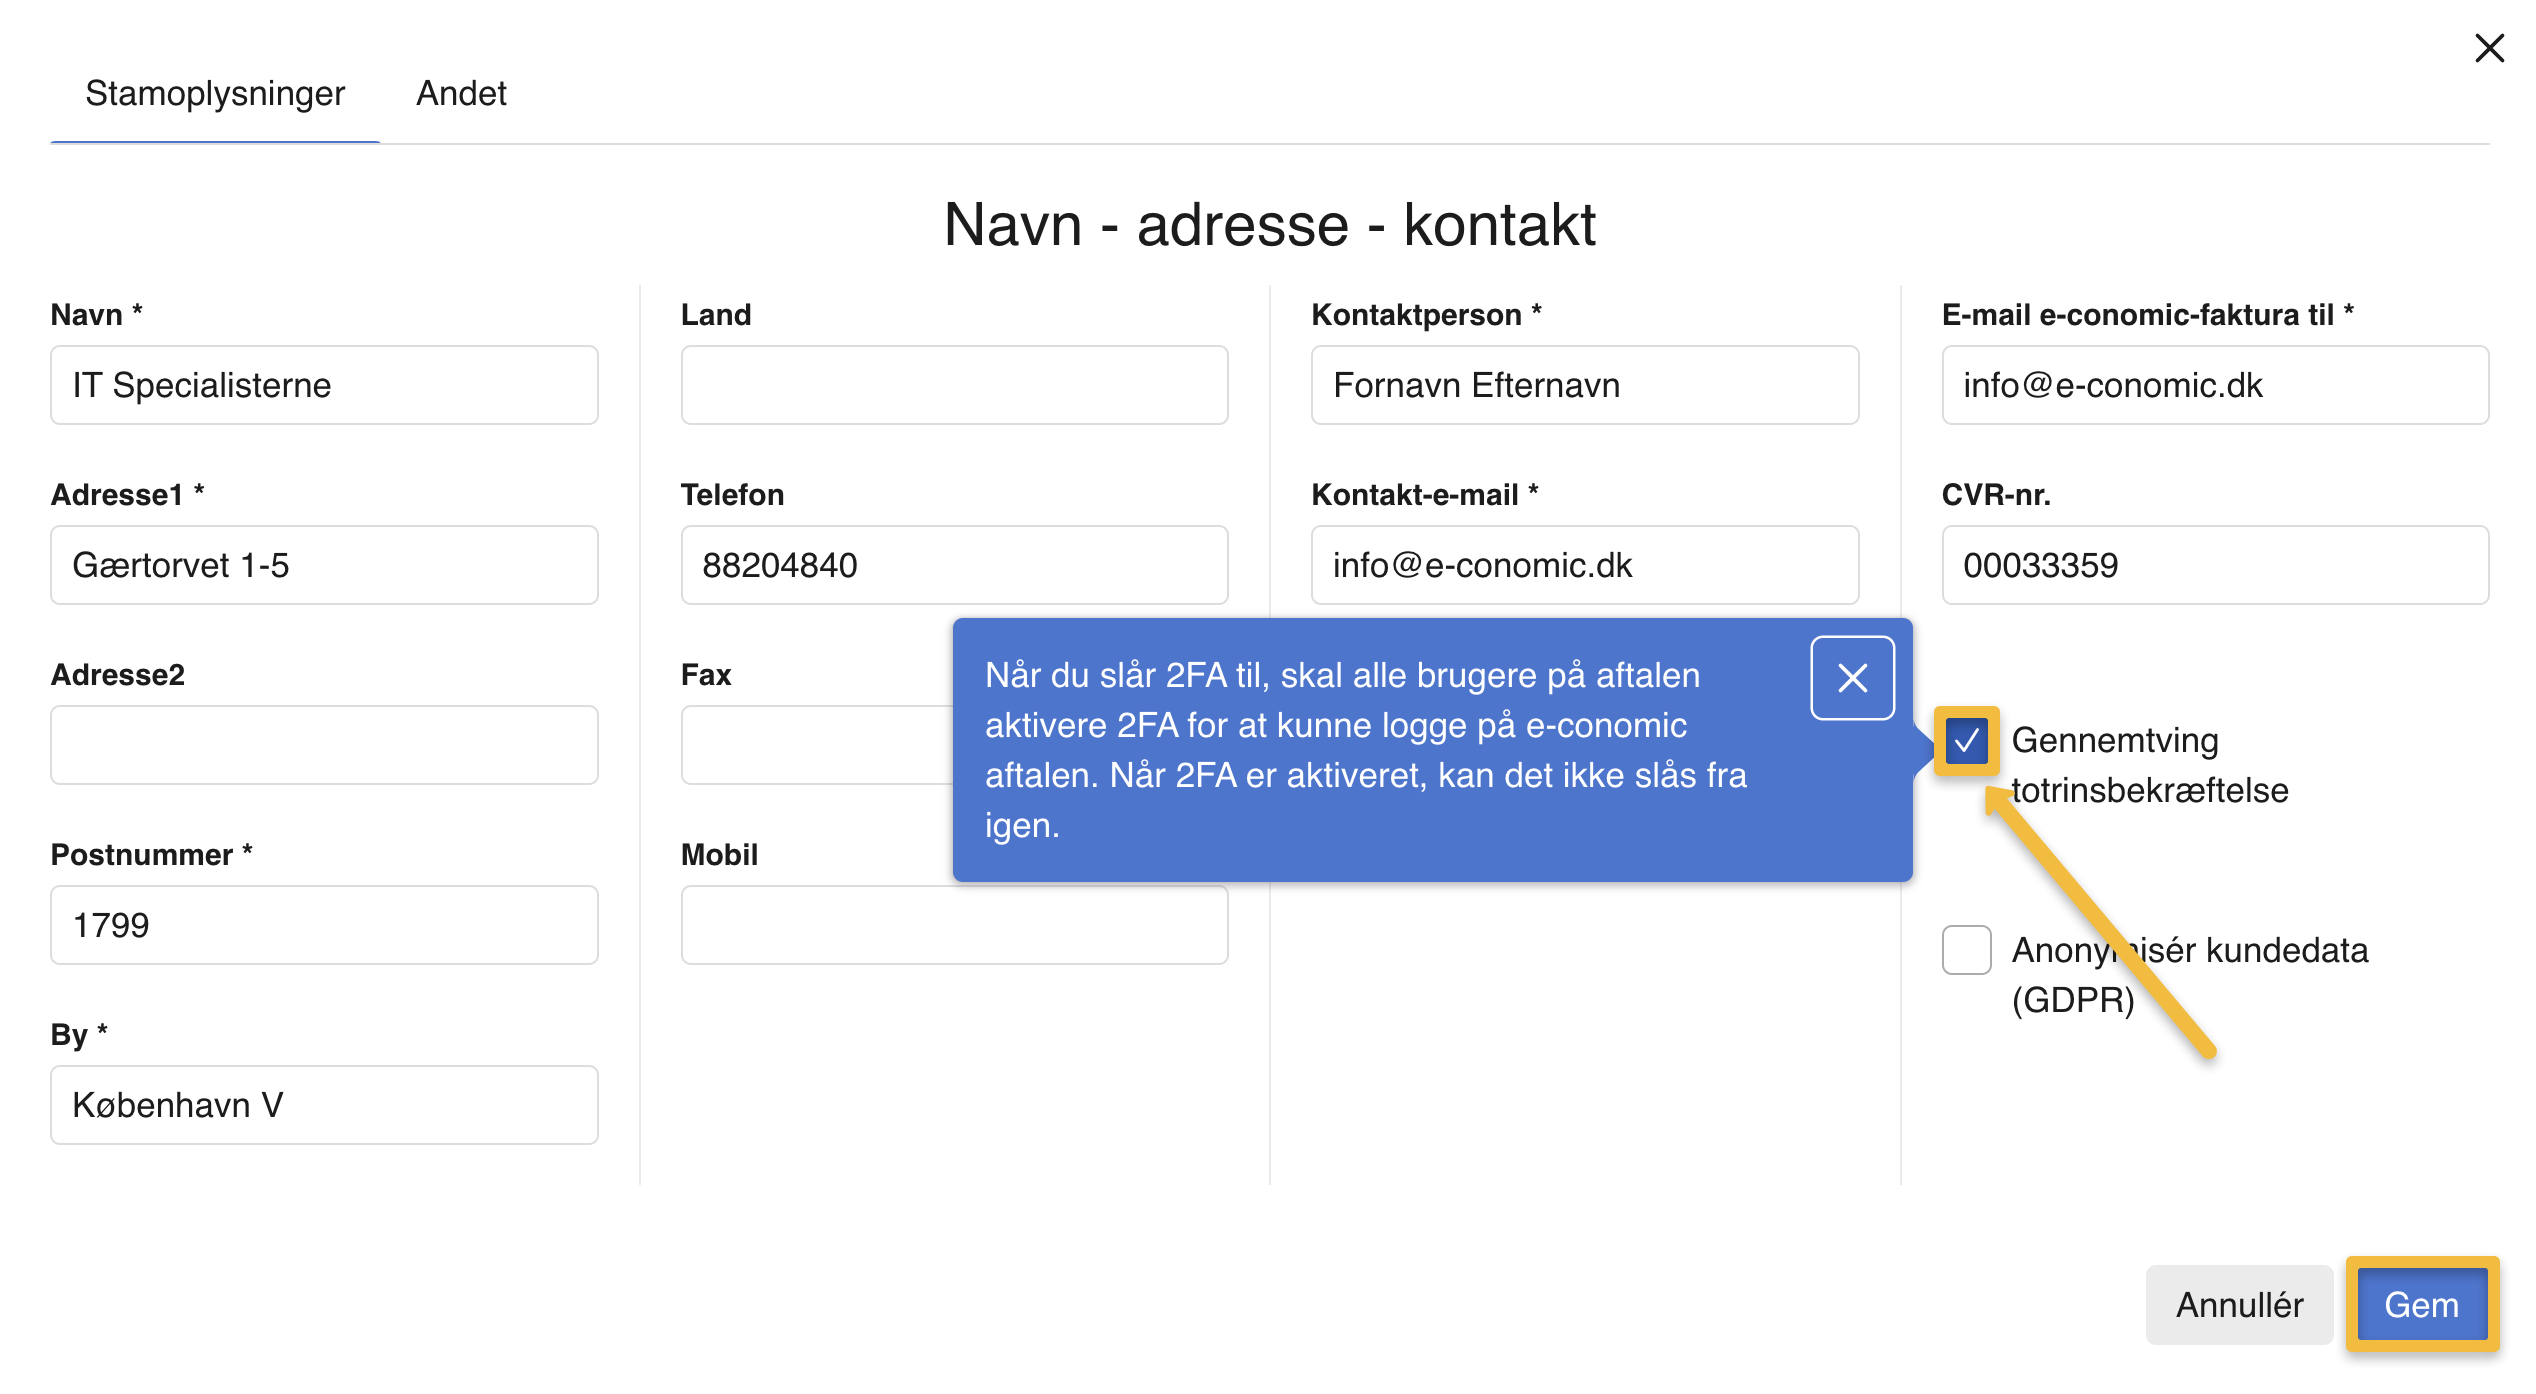
Task: Click the empty Adresse2 field
Action: (324, 745)
